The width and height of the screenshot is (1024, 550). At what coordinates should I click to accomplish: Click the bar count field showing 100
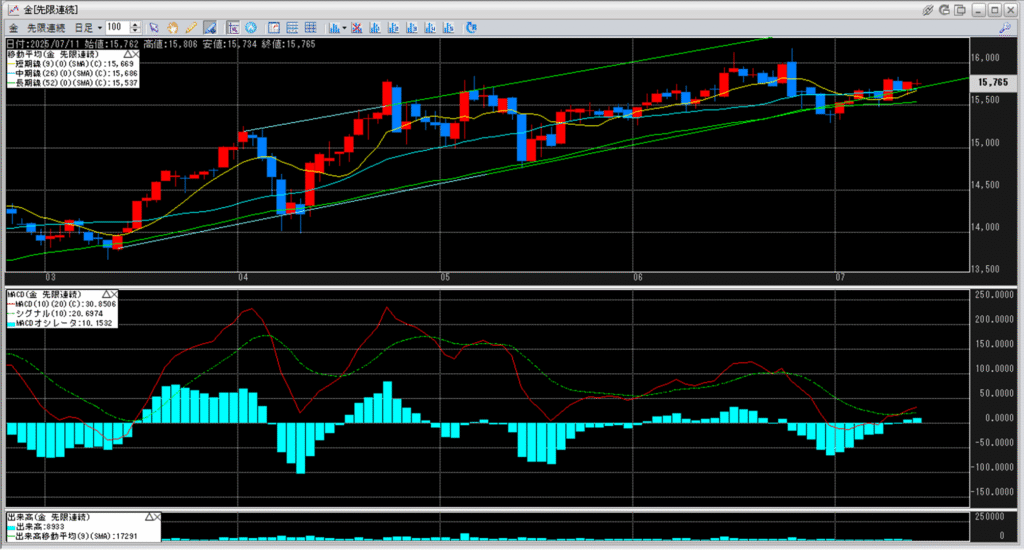point(117,27)
